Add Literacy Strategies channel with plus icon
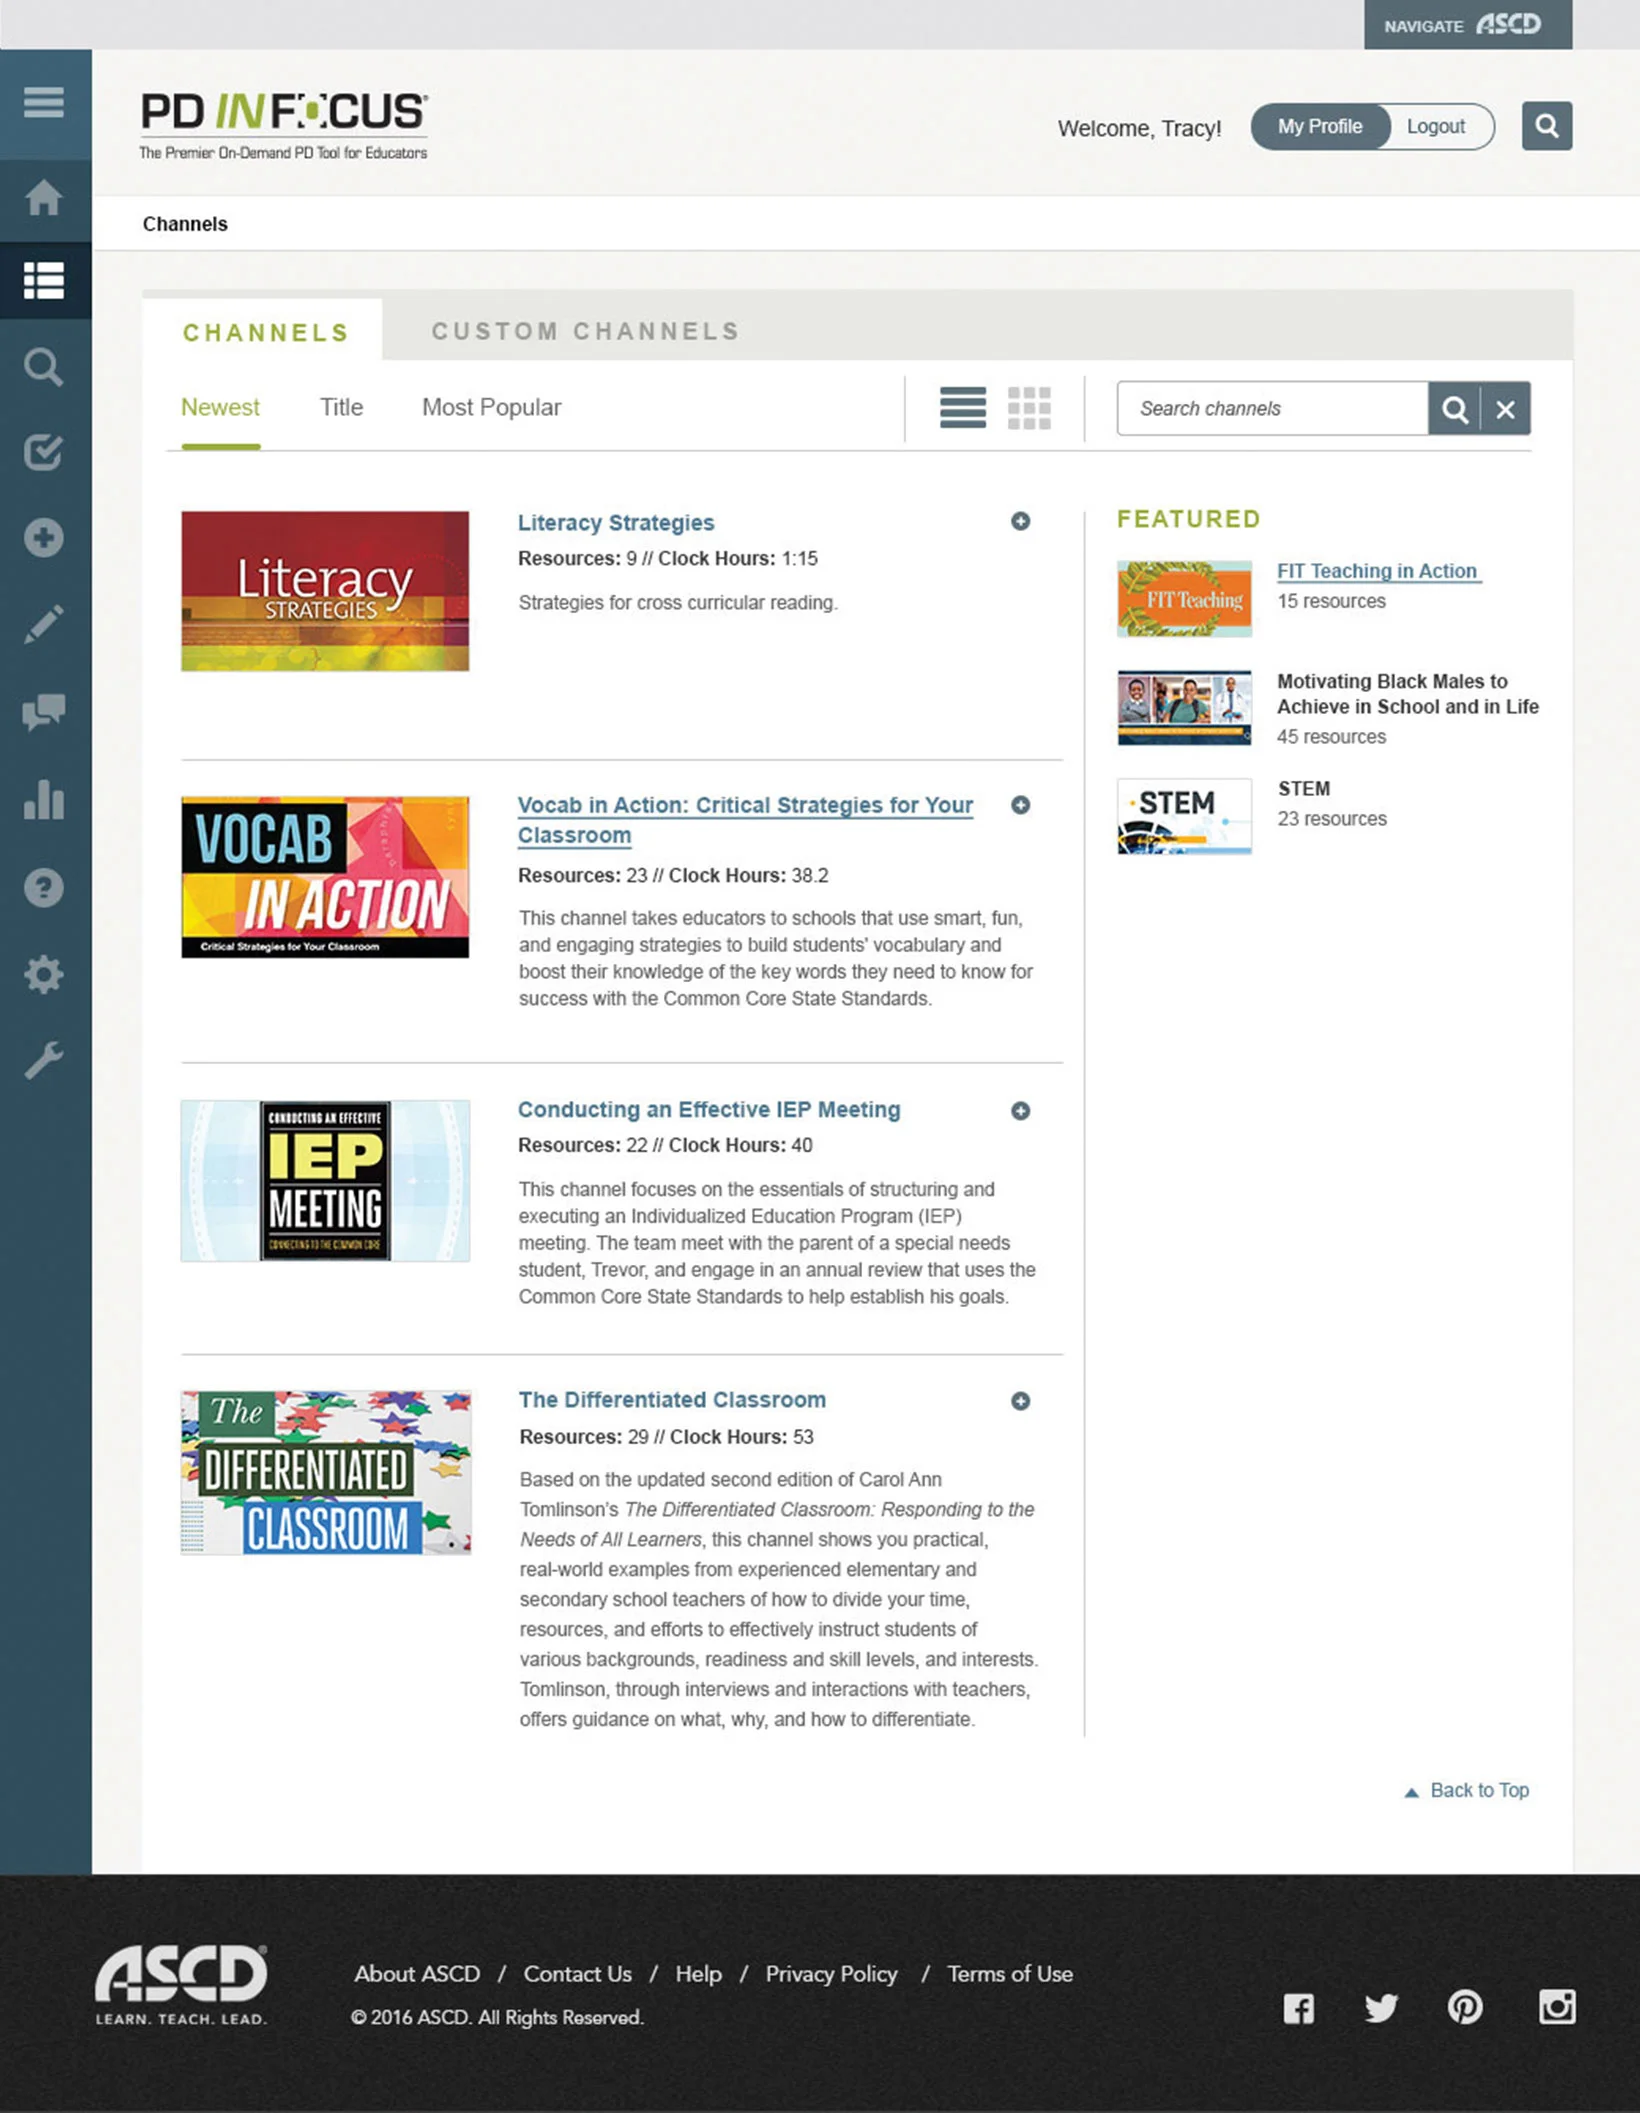1640x2113 pixels. (x=1020, y=521)
